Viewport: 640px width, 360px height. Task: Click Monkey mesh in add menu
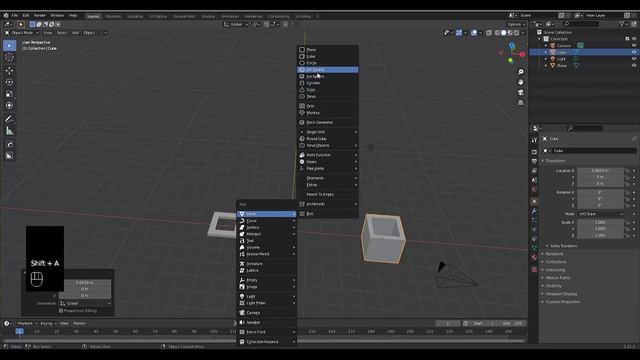pos(328,113)
